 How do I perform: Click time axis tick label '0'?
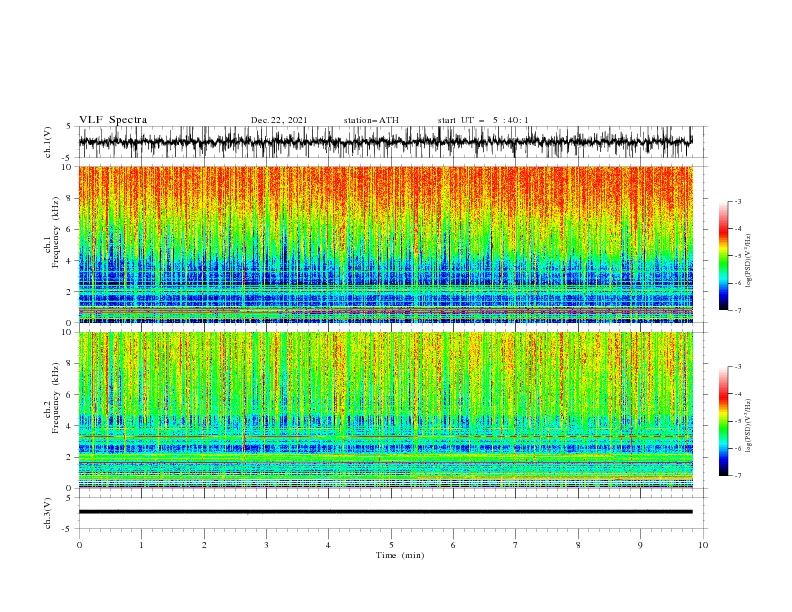coord(79,545)
